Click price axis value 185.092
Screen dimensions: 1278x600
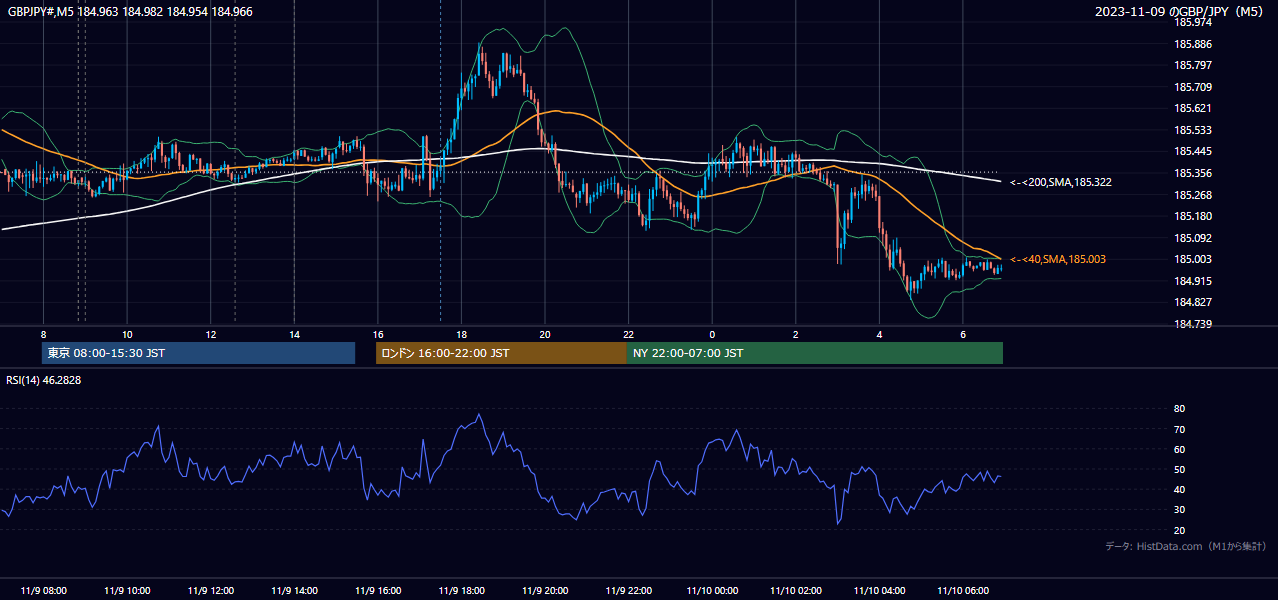pyautogui.click(x=1192, y=238)
